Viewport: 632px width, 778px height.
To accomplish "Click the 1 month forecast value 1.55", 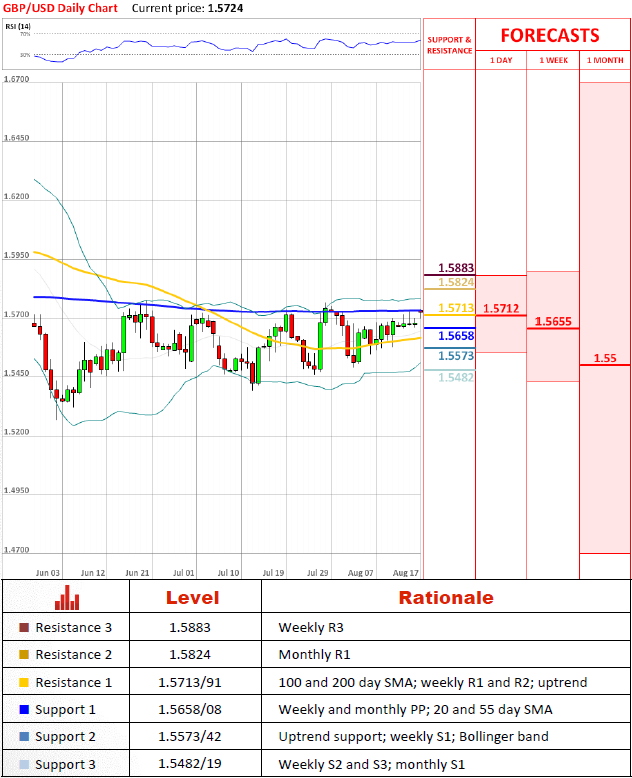I will (x=605, y=358).
